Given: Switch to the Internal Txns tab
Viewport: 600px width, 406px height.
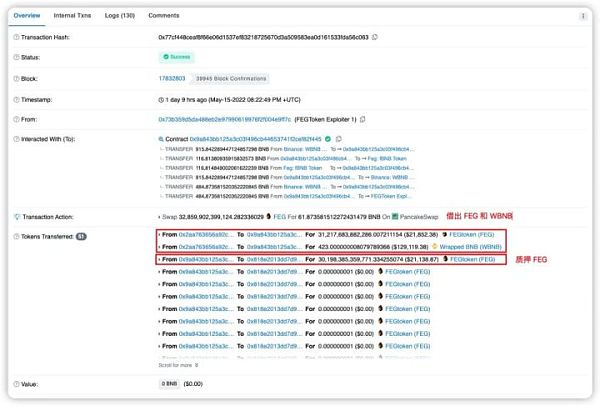Looking at the screenshot, I should [x=73, y=15].
